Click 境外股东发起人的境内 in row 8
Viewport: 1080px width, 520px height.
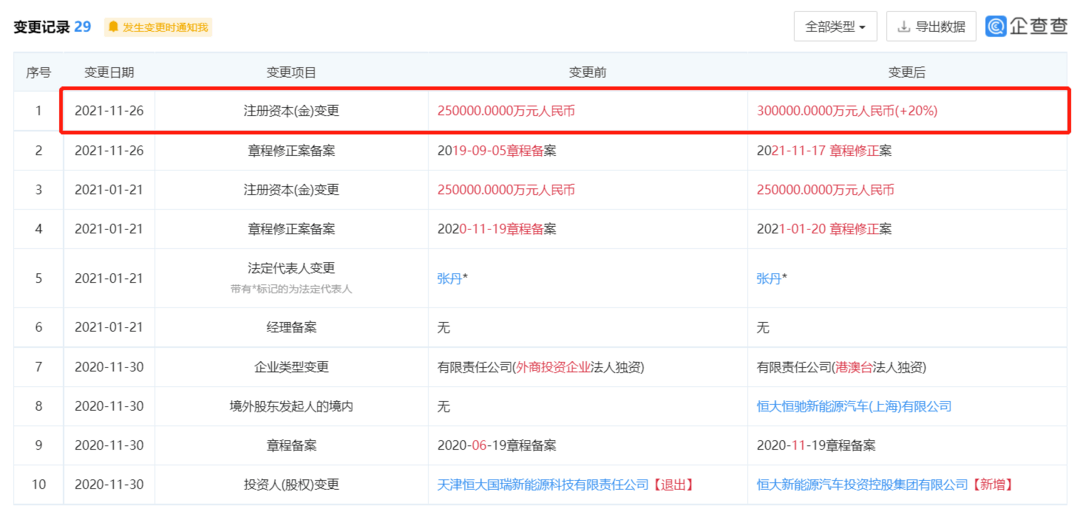click(x=291, y=406)
